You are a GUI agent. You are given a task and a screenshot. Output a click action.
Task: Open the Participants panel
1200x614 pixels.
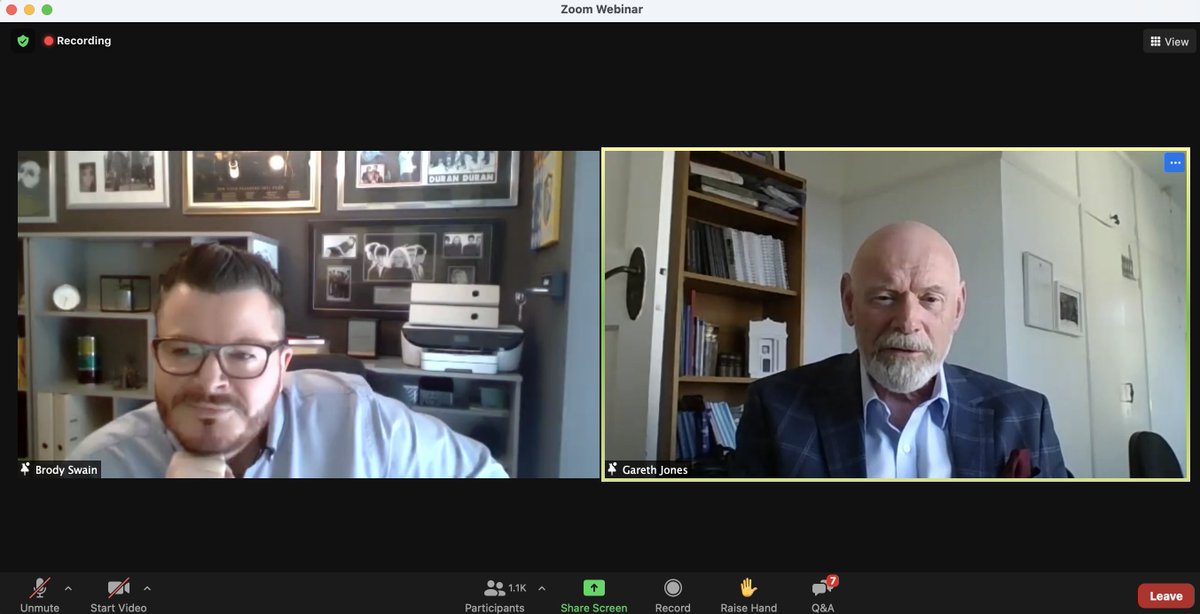(x=495, y=590)
